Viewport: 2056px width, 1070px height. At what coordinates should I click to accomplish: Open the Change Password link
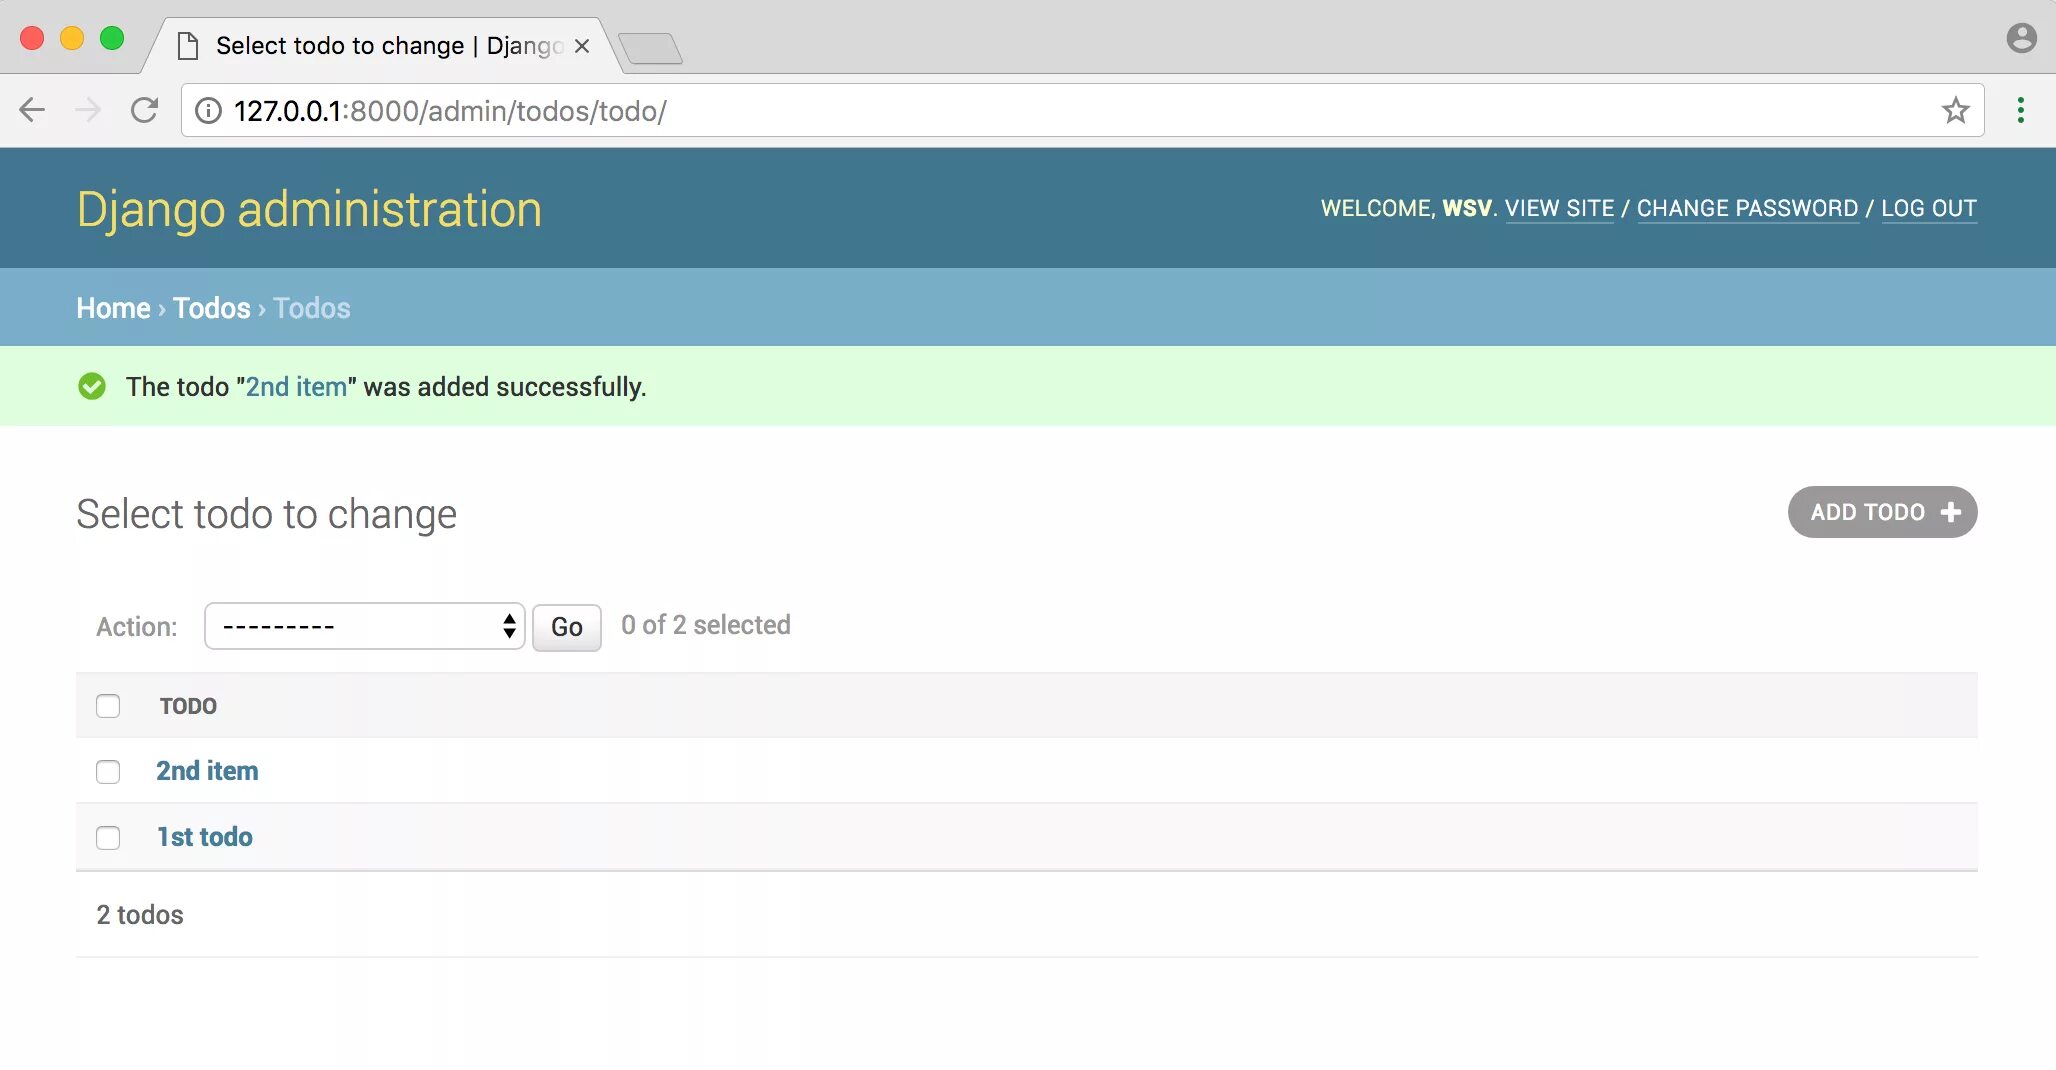[1747, 208]
